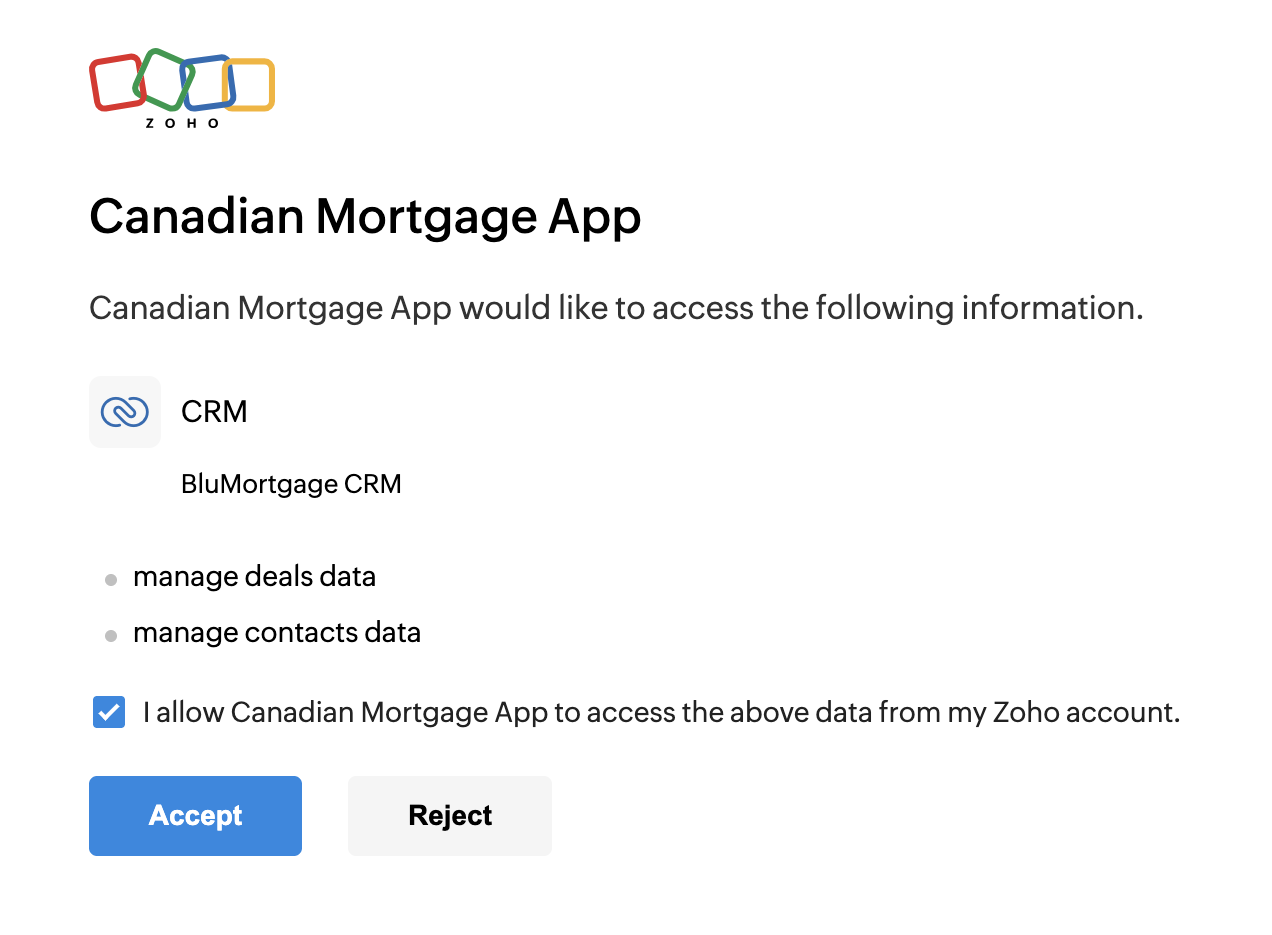Image resolution: width=1272 pixels, height=935 pixels.
Task: Click the 'manage contacts data' permission
Action: (x=277, y=633)
